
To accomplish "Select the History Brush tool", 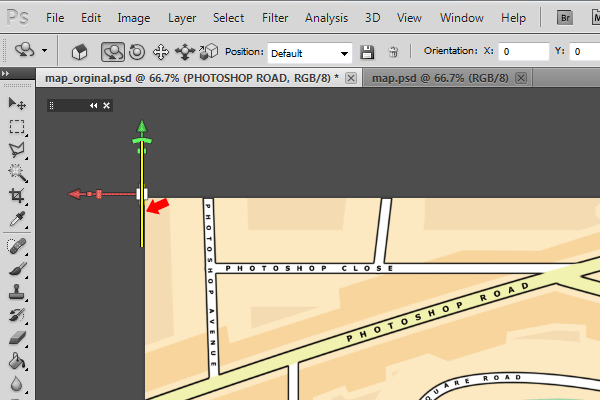I will (x=17, y=315).
